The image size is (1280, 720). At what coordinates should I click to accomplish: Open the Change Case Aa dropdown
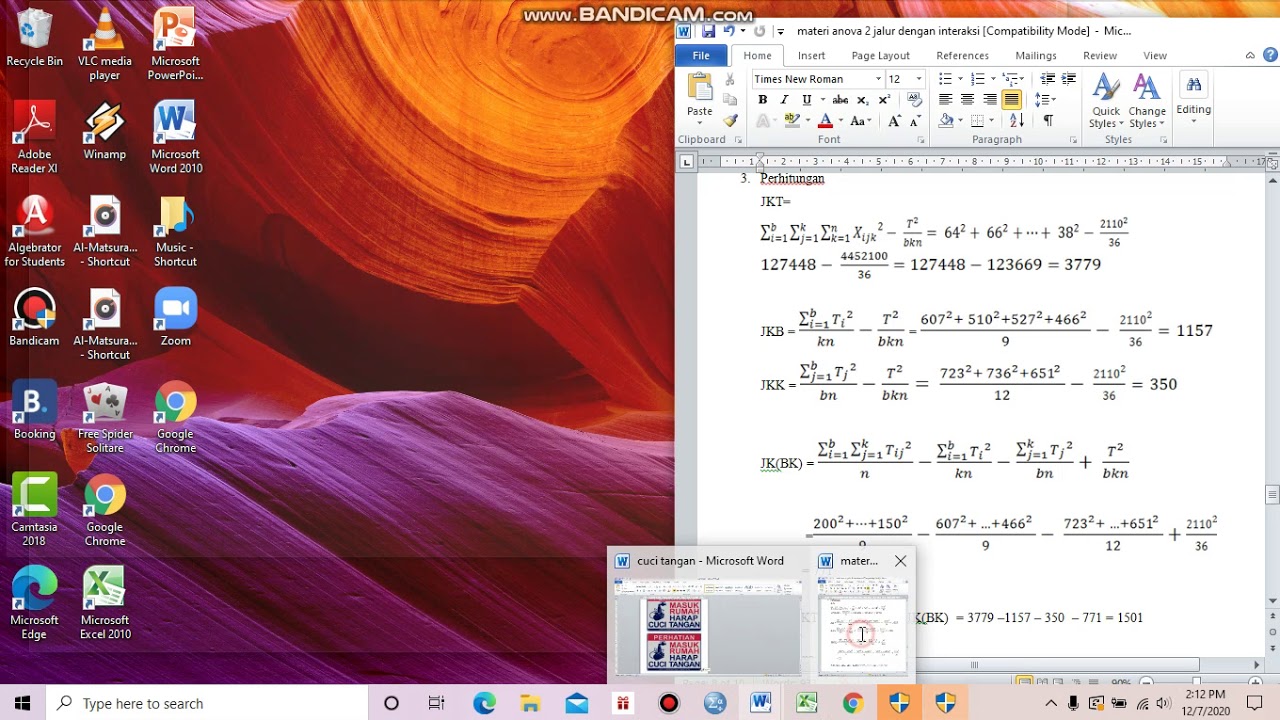[860, 121]
